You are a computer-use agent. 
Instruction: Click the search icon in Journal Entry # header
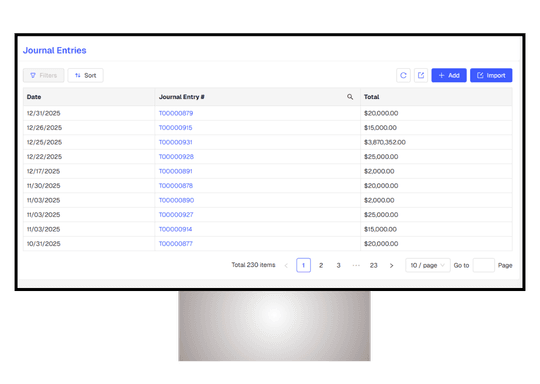(350, 97)
